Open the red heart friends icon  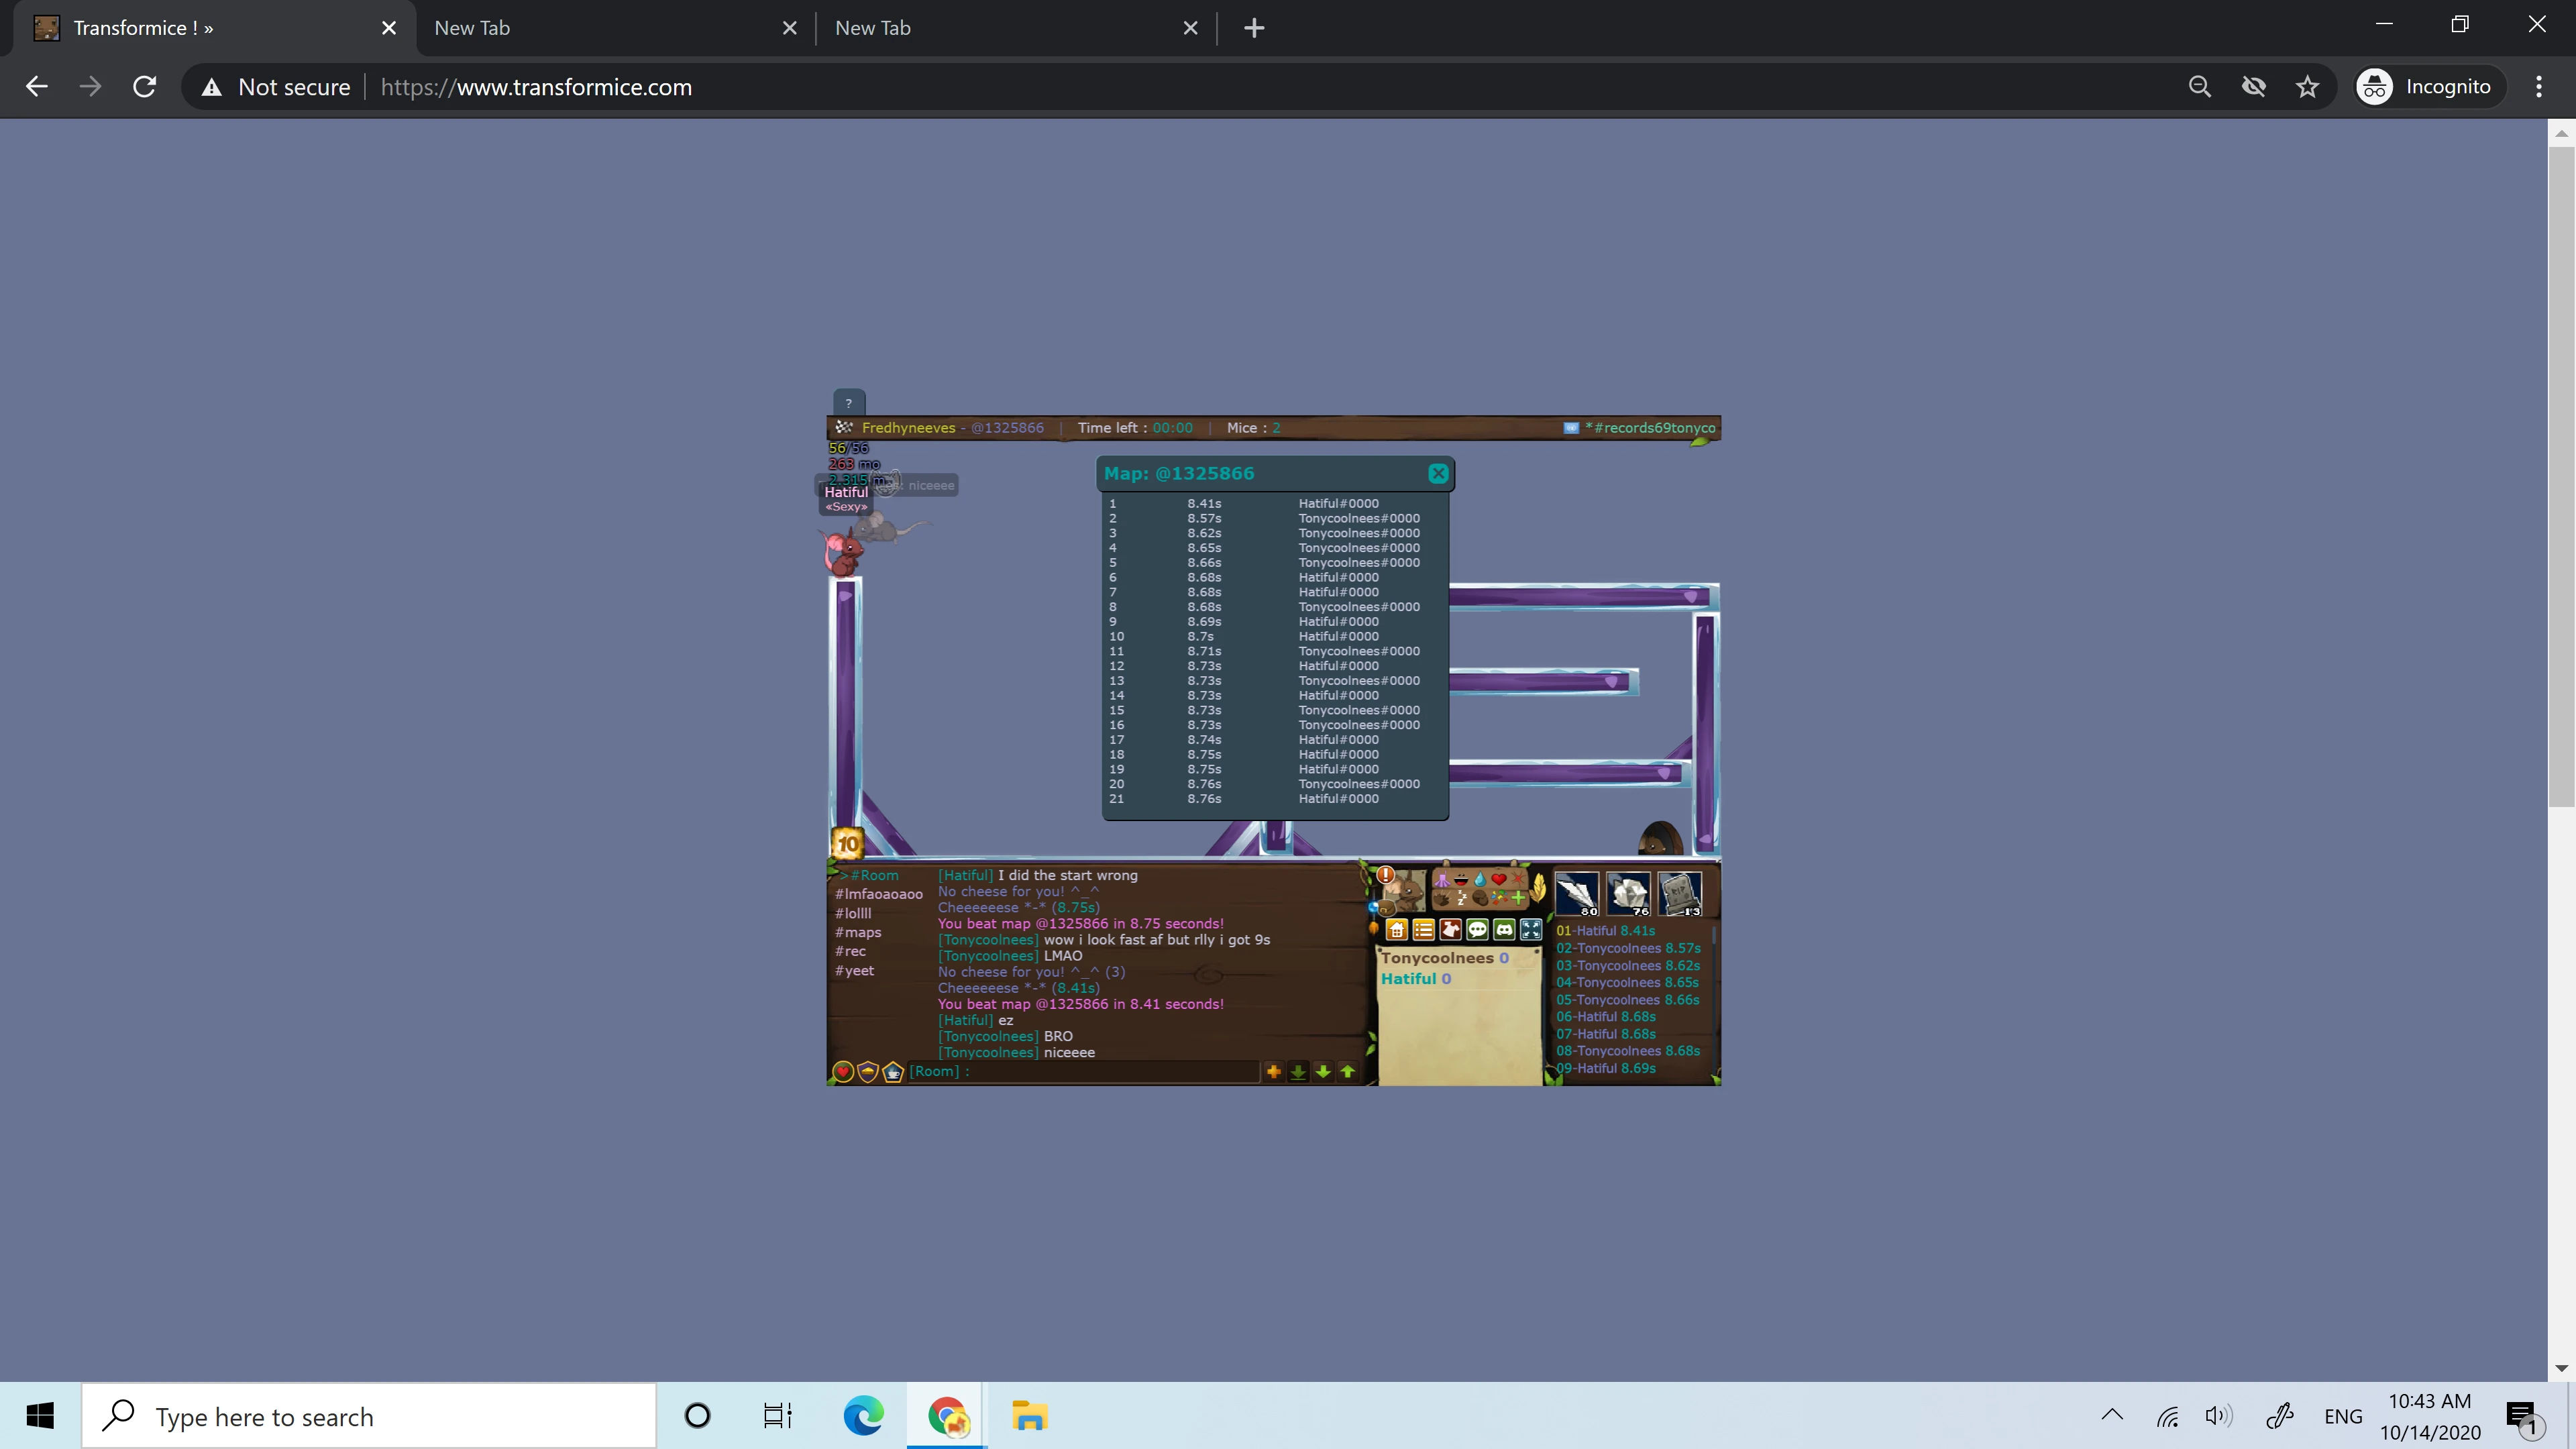[843, 1072]
